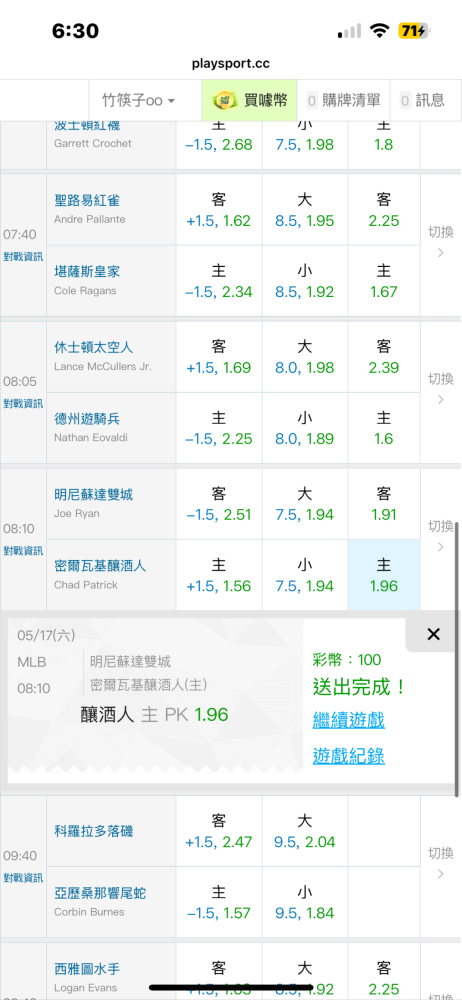Open 對戰資訊 for the 07:40 game
Viewport: 462px width, 1000px height.
[x=23, y=256]
